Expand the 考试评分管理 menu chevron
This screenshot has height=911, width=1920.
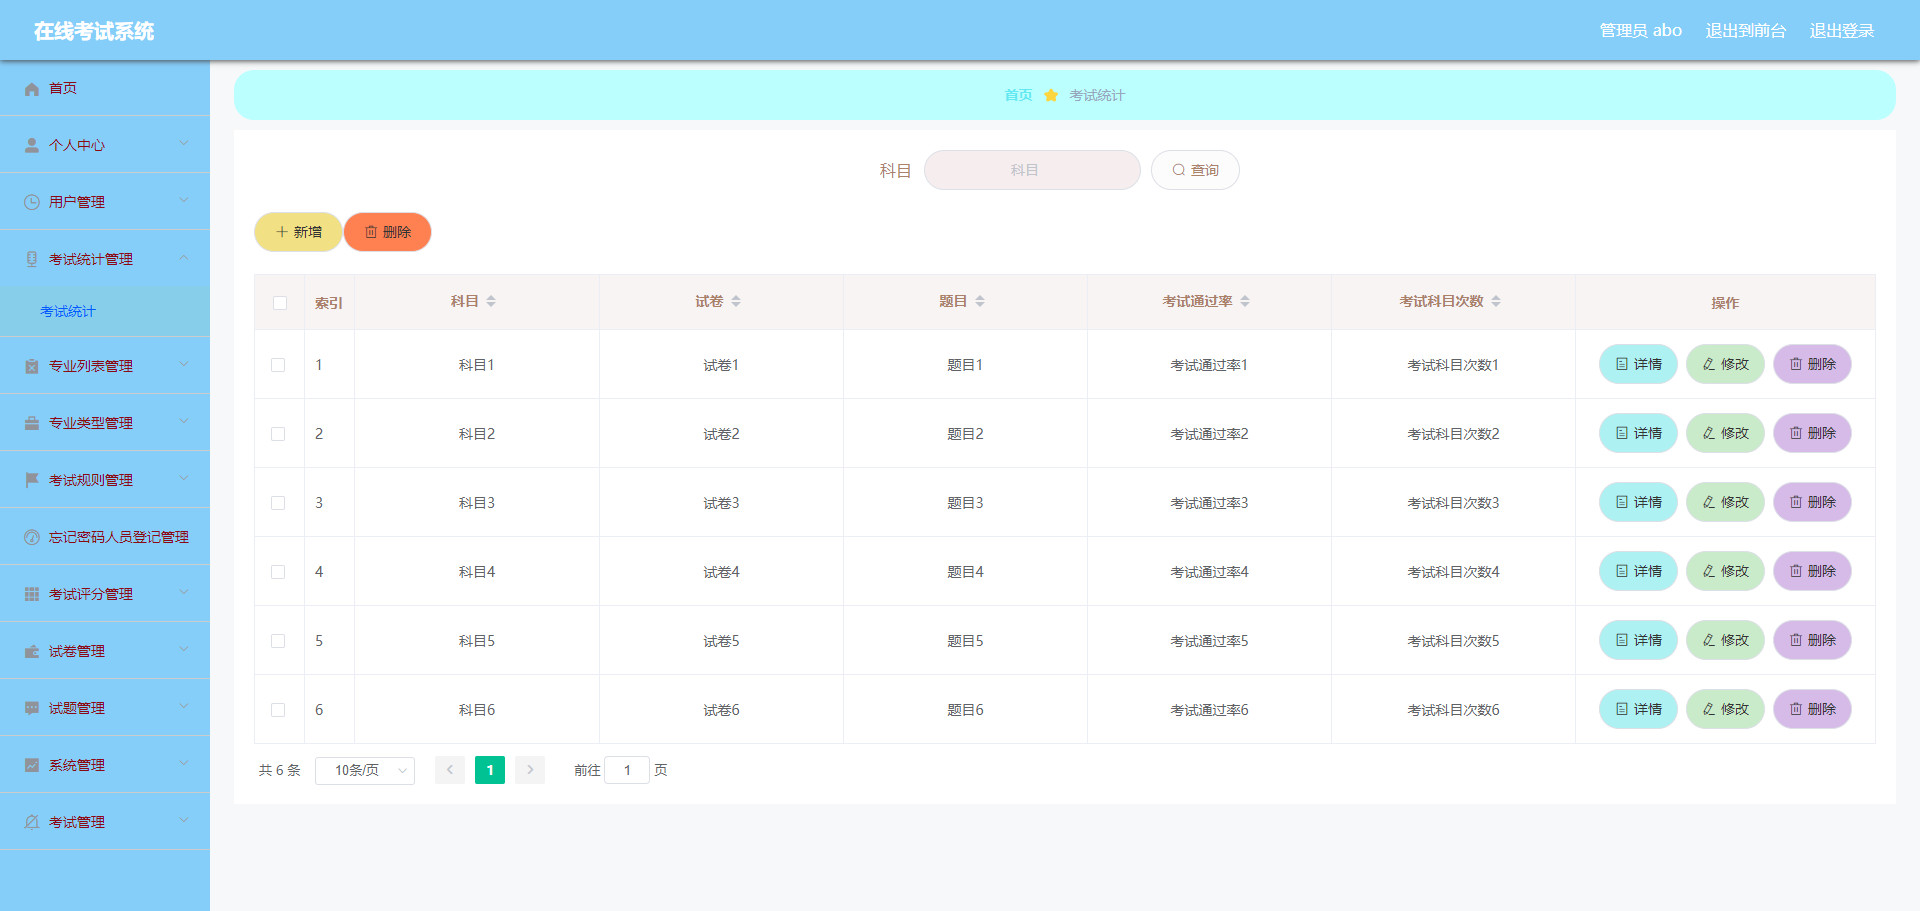pos(184,593)
